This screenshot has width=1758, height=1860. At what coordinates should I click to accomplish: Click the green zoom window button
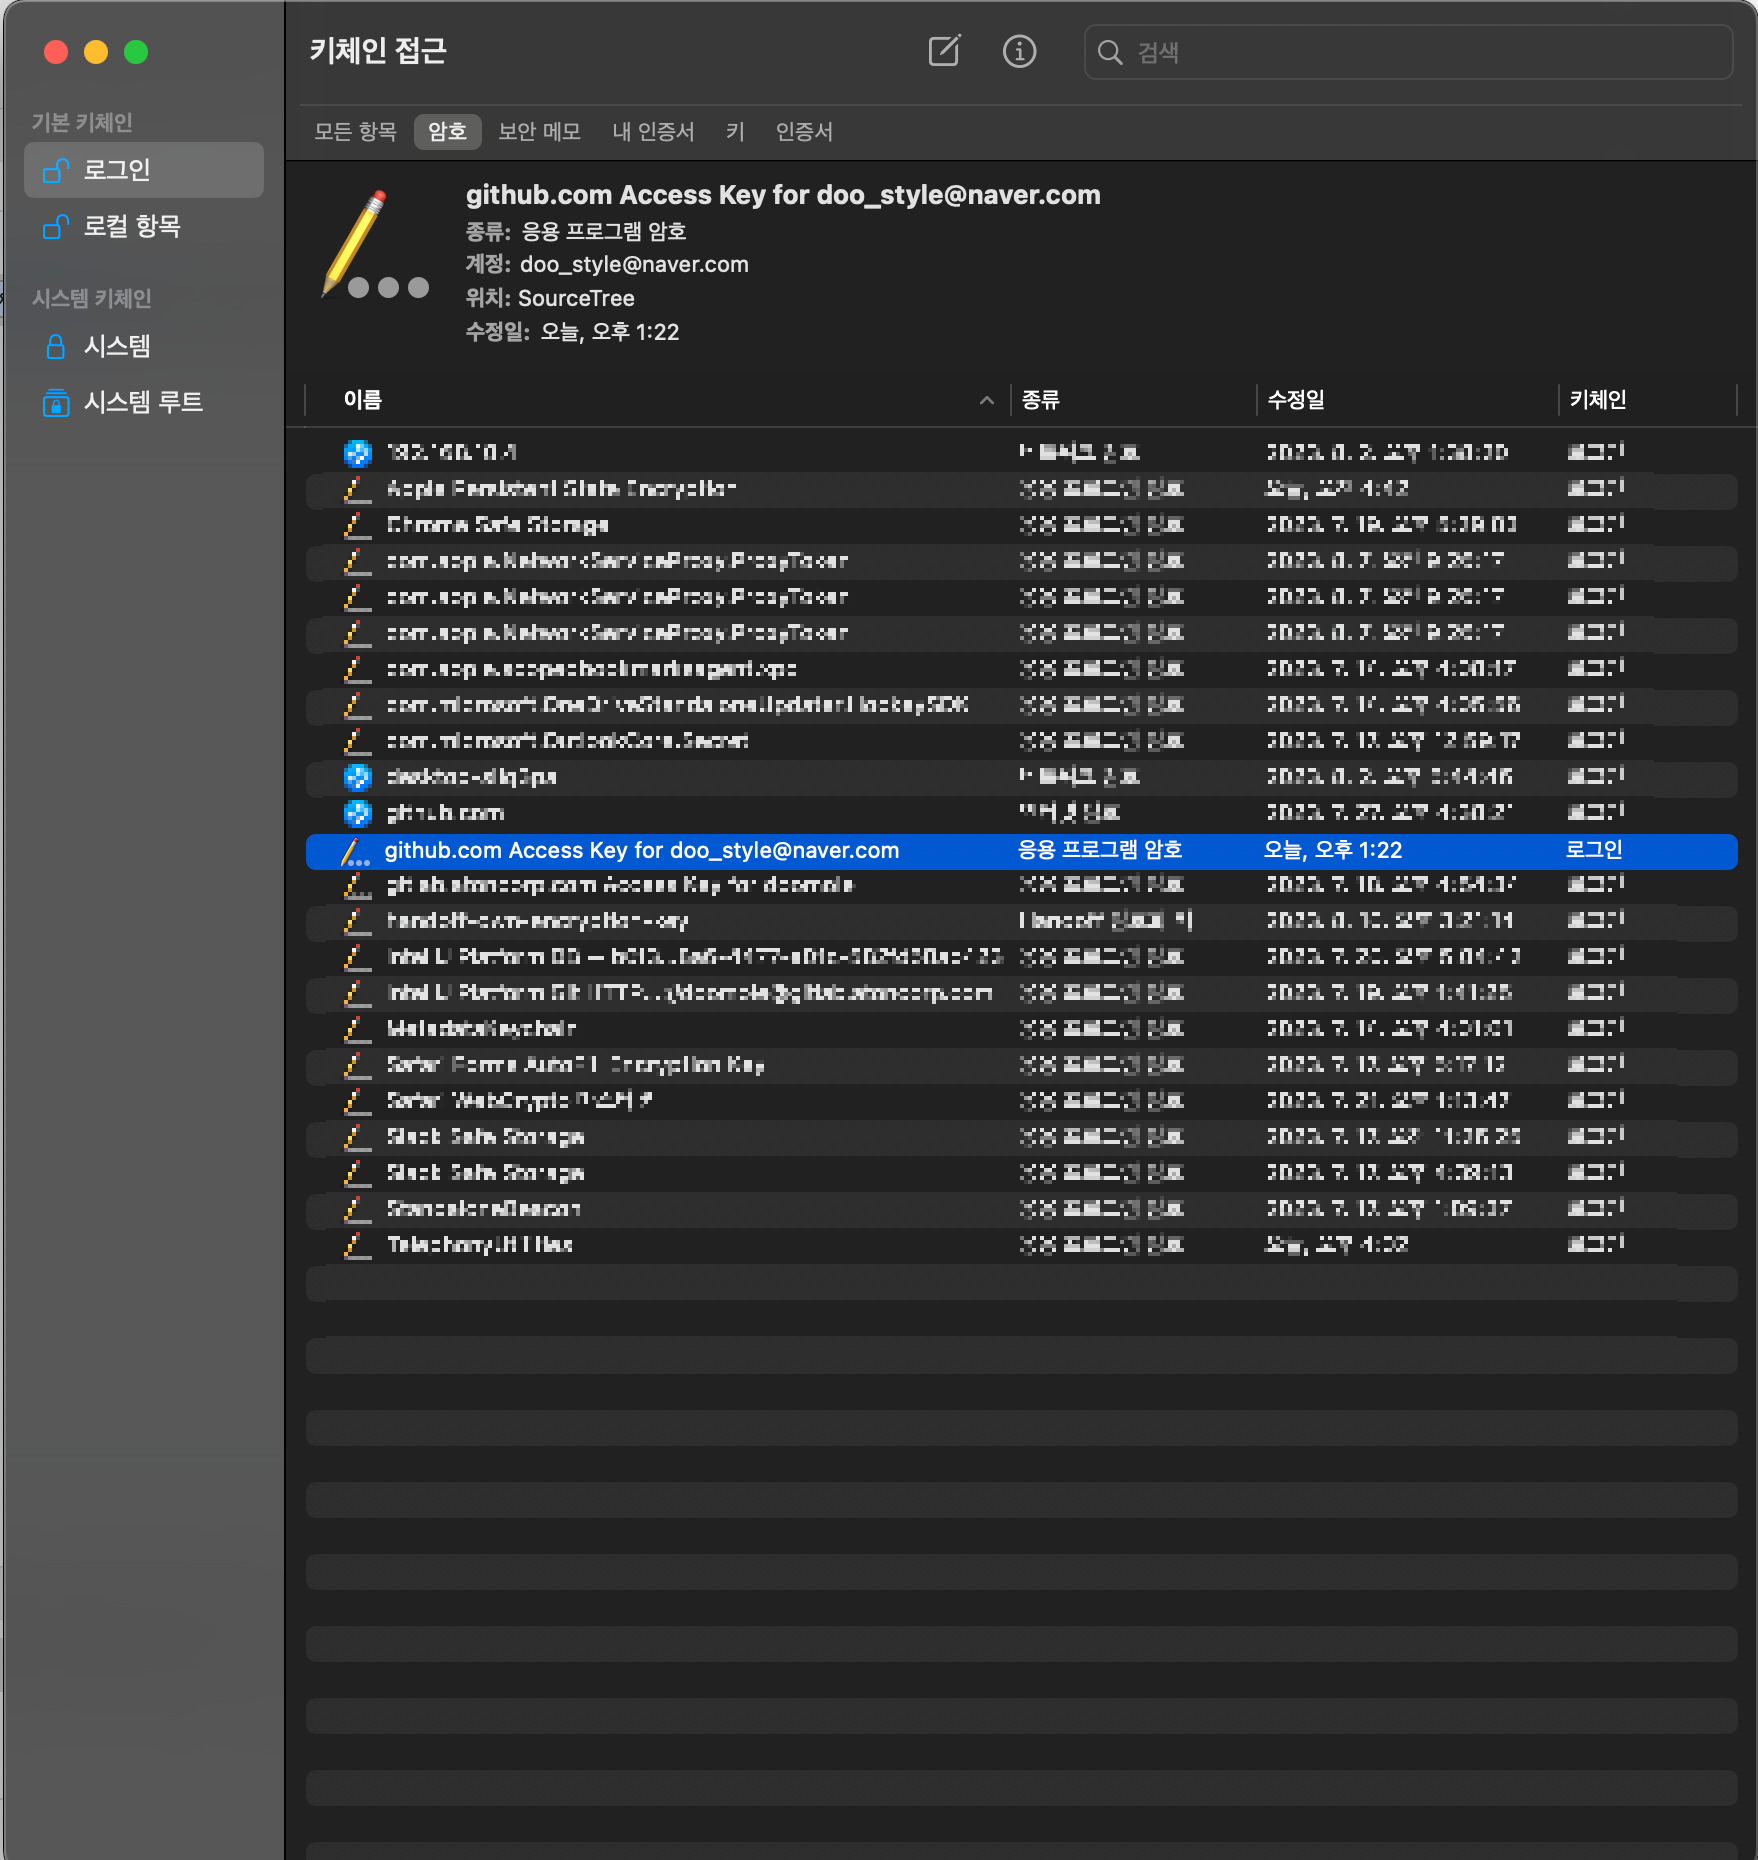point(136,52)
